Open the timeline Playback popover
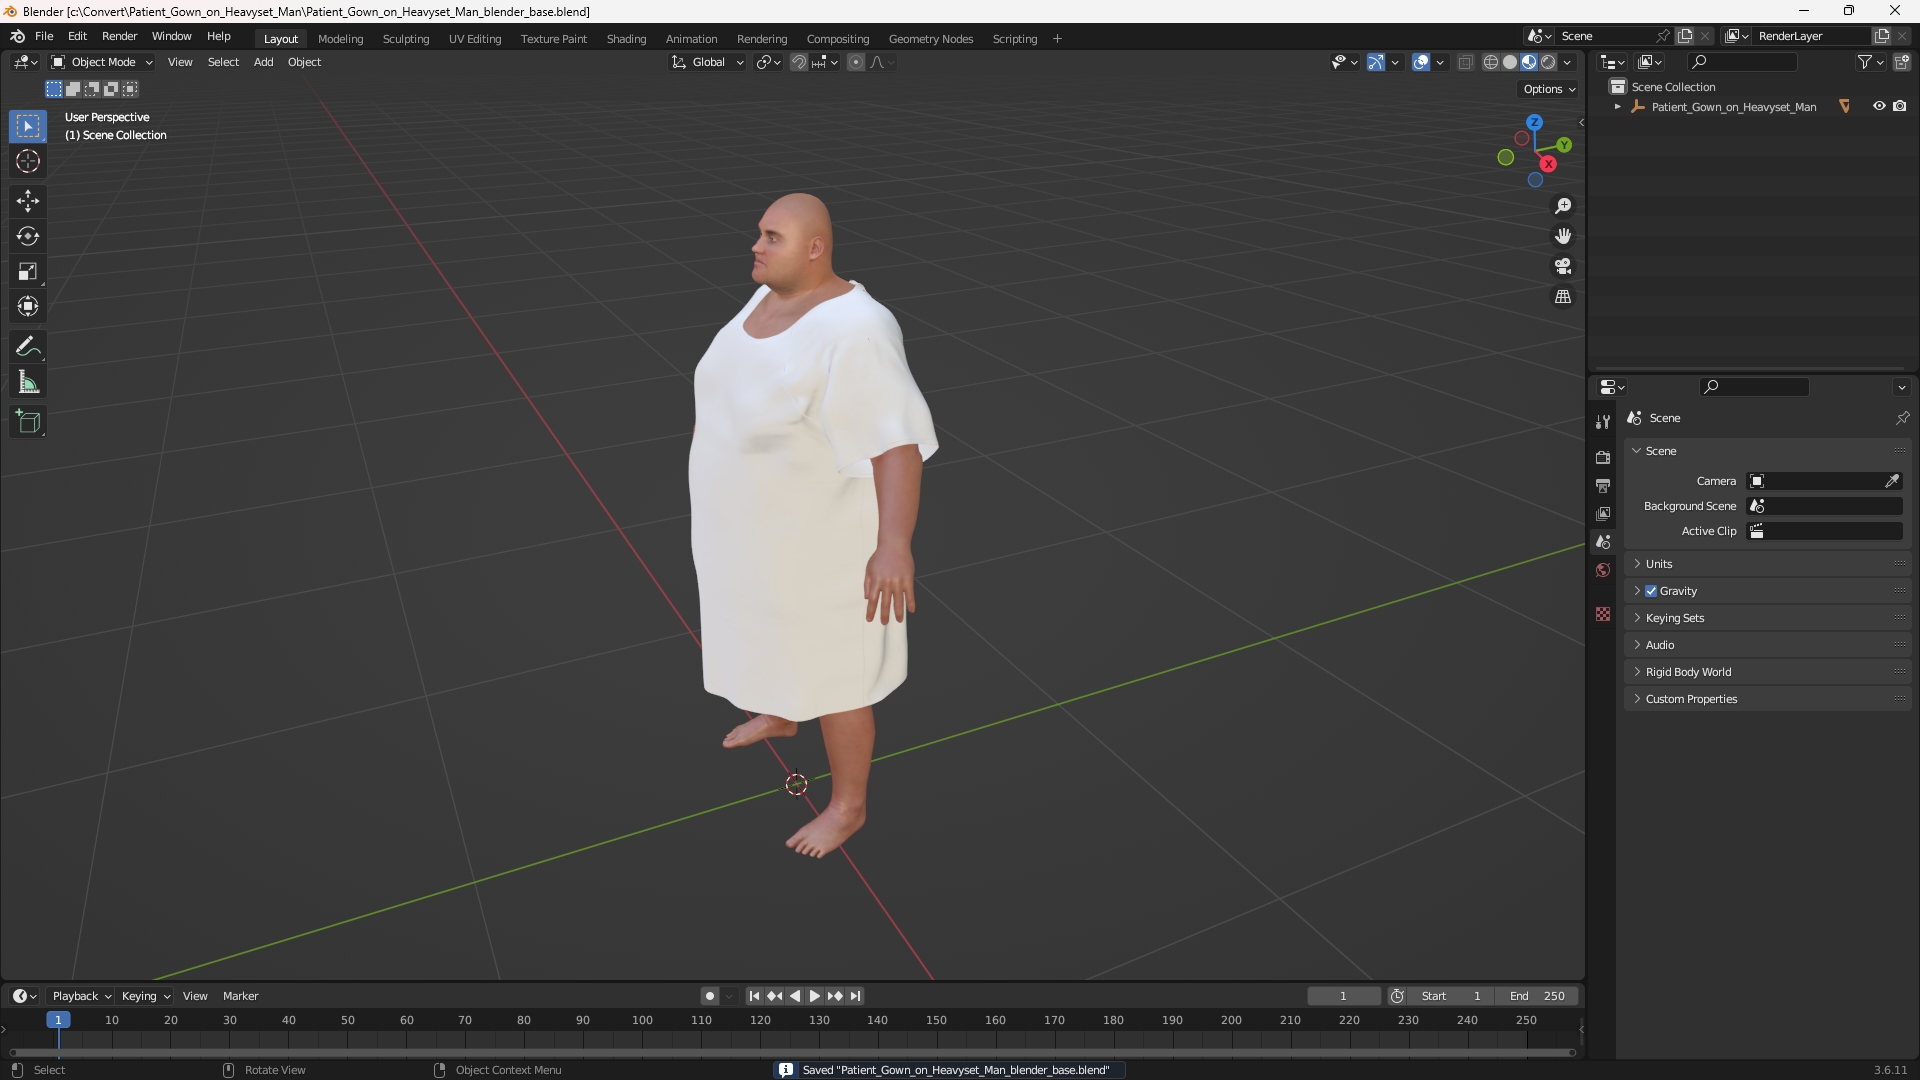Viewport: 1920px width, 1080px height. (81, 996)
